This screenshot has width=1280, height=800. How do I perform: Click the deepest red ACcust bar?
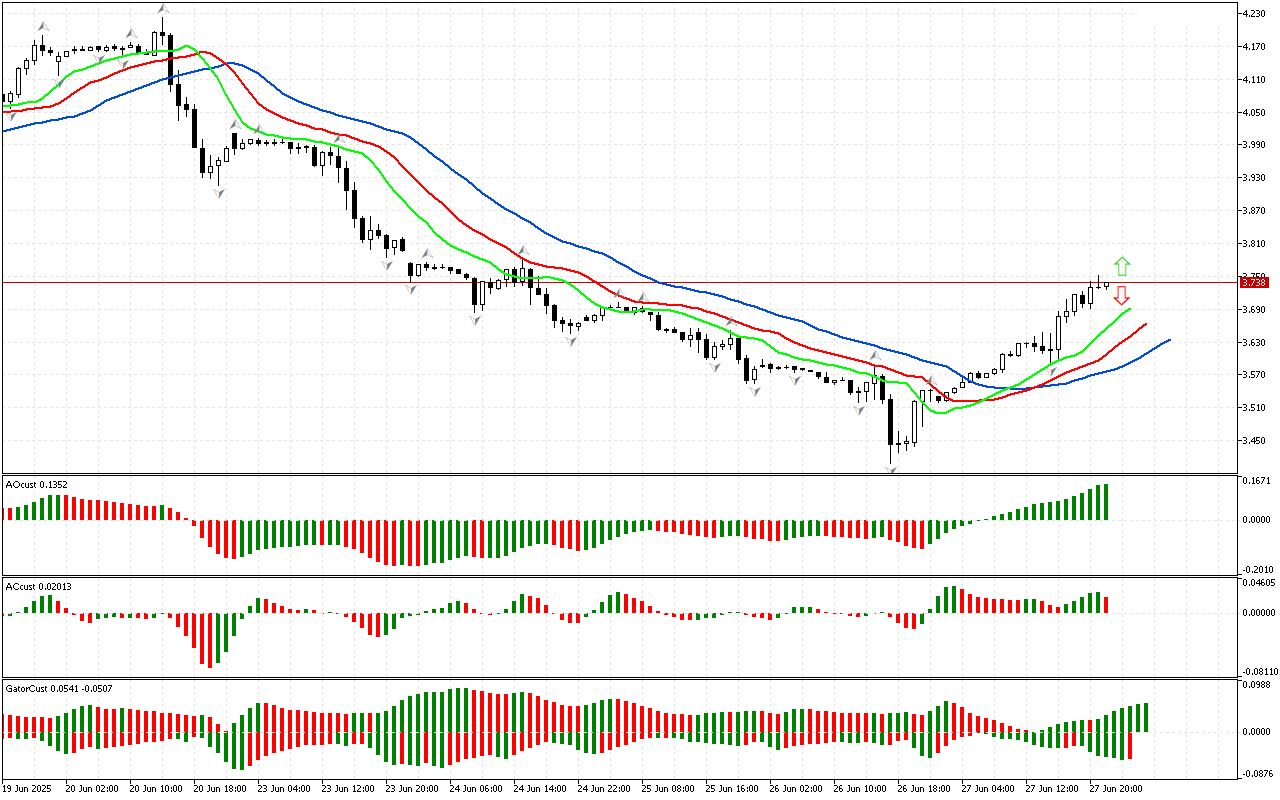click(x=209, y=639)
